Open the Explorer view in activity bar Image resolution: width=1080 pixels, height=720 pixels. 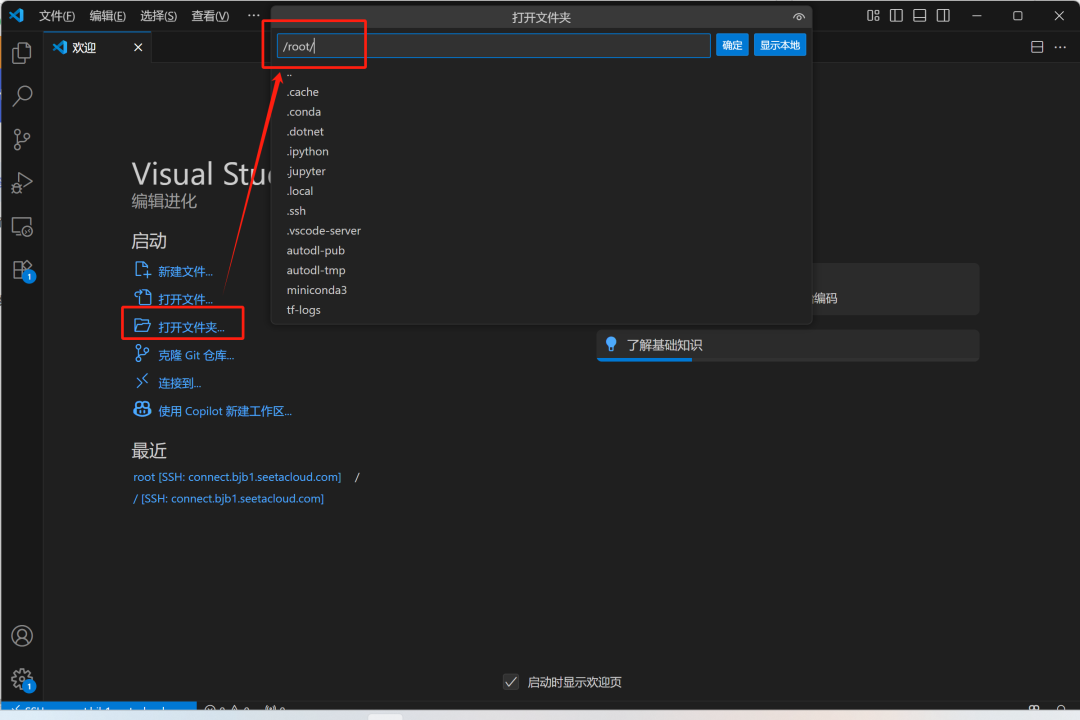point(22,53)
